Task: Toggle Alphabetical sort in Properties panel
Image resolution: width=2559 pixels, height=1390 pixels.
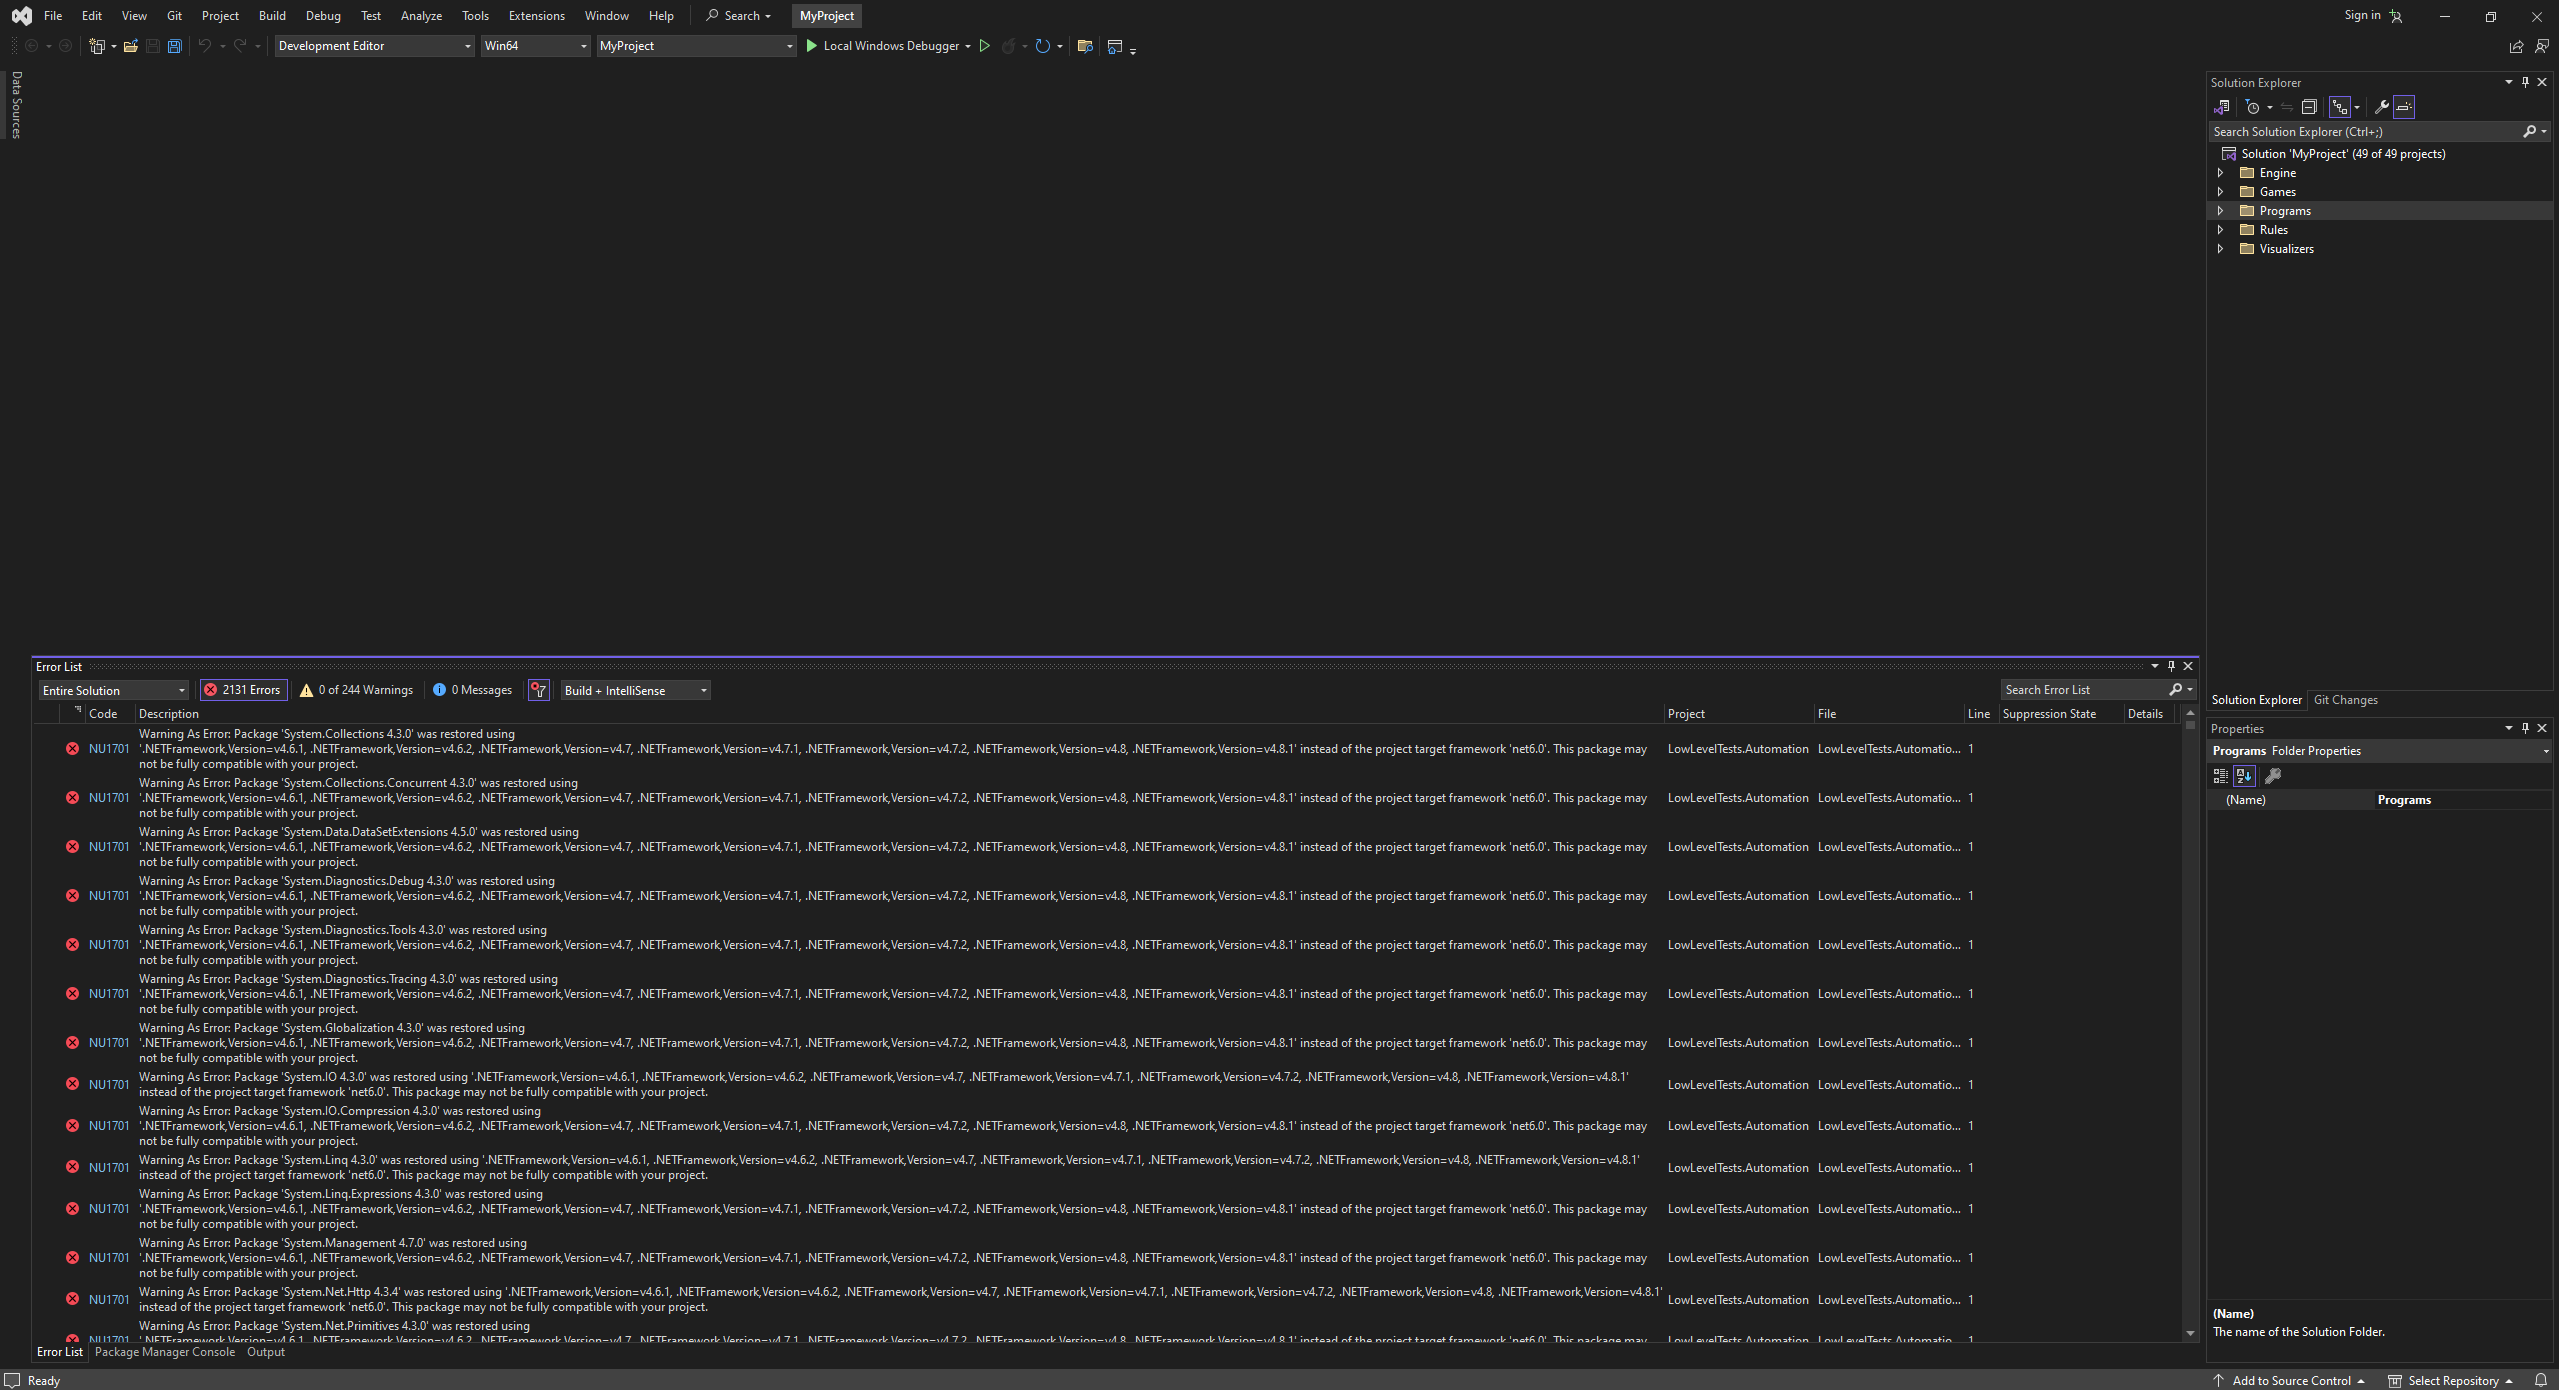Action: pos(2244,776)
